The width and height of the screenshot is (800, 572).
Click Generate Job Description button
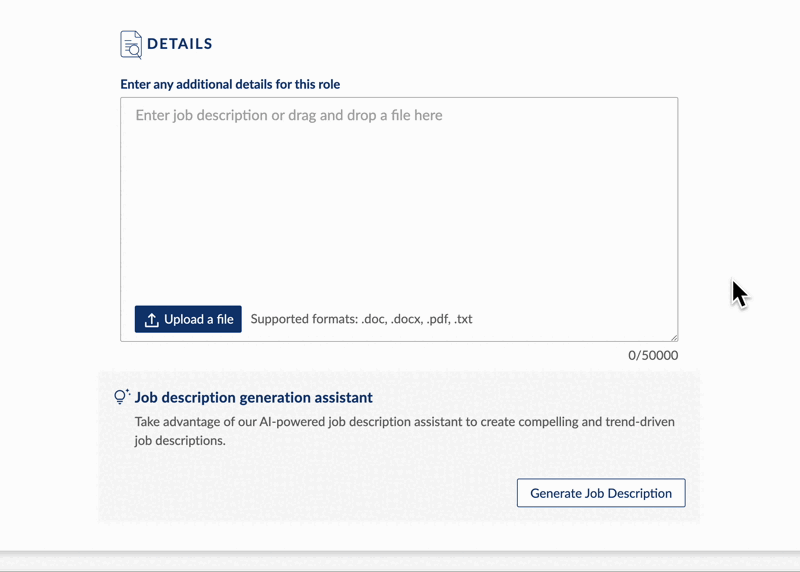601,493
